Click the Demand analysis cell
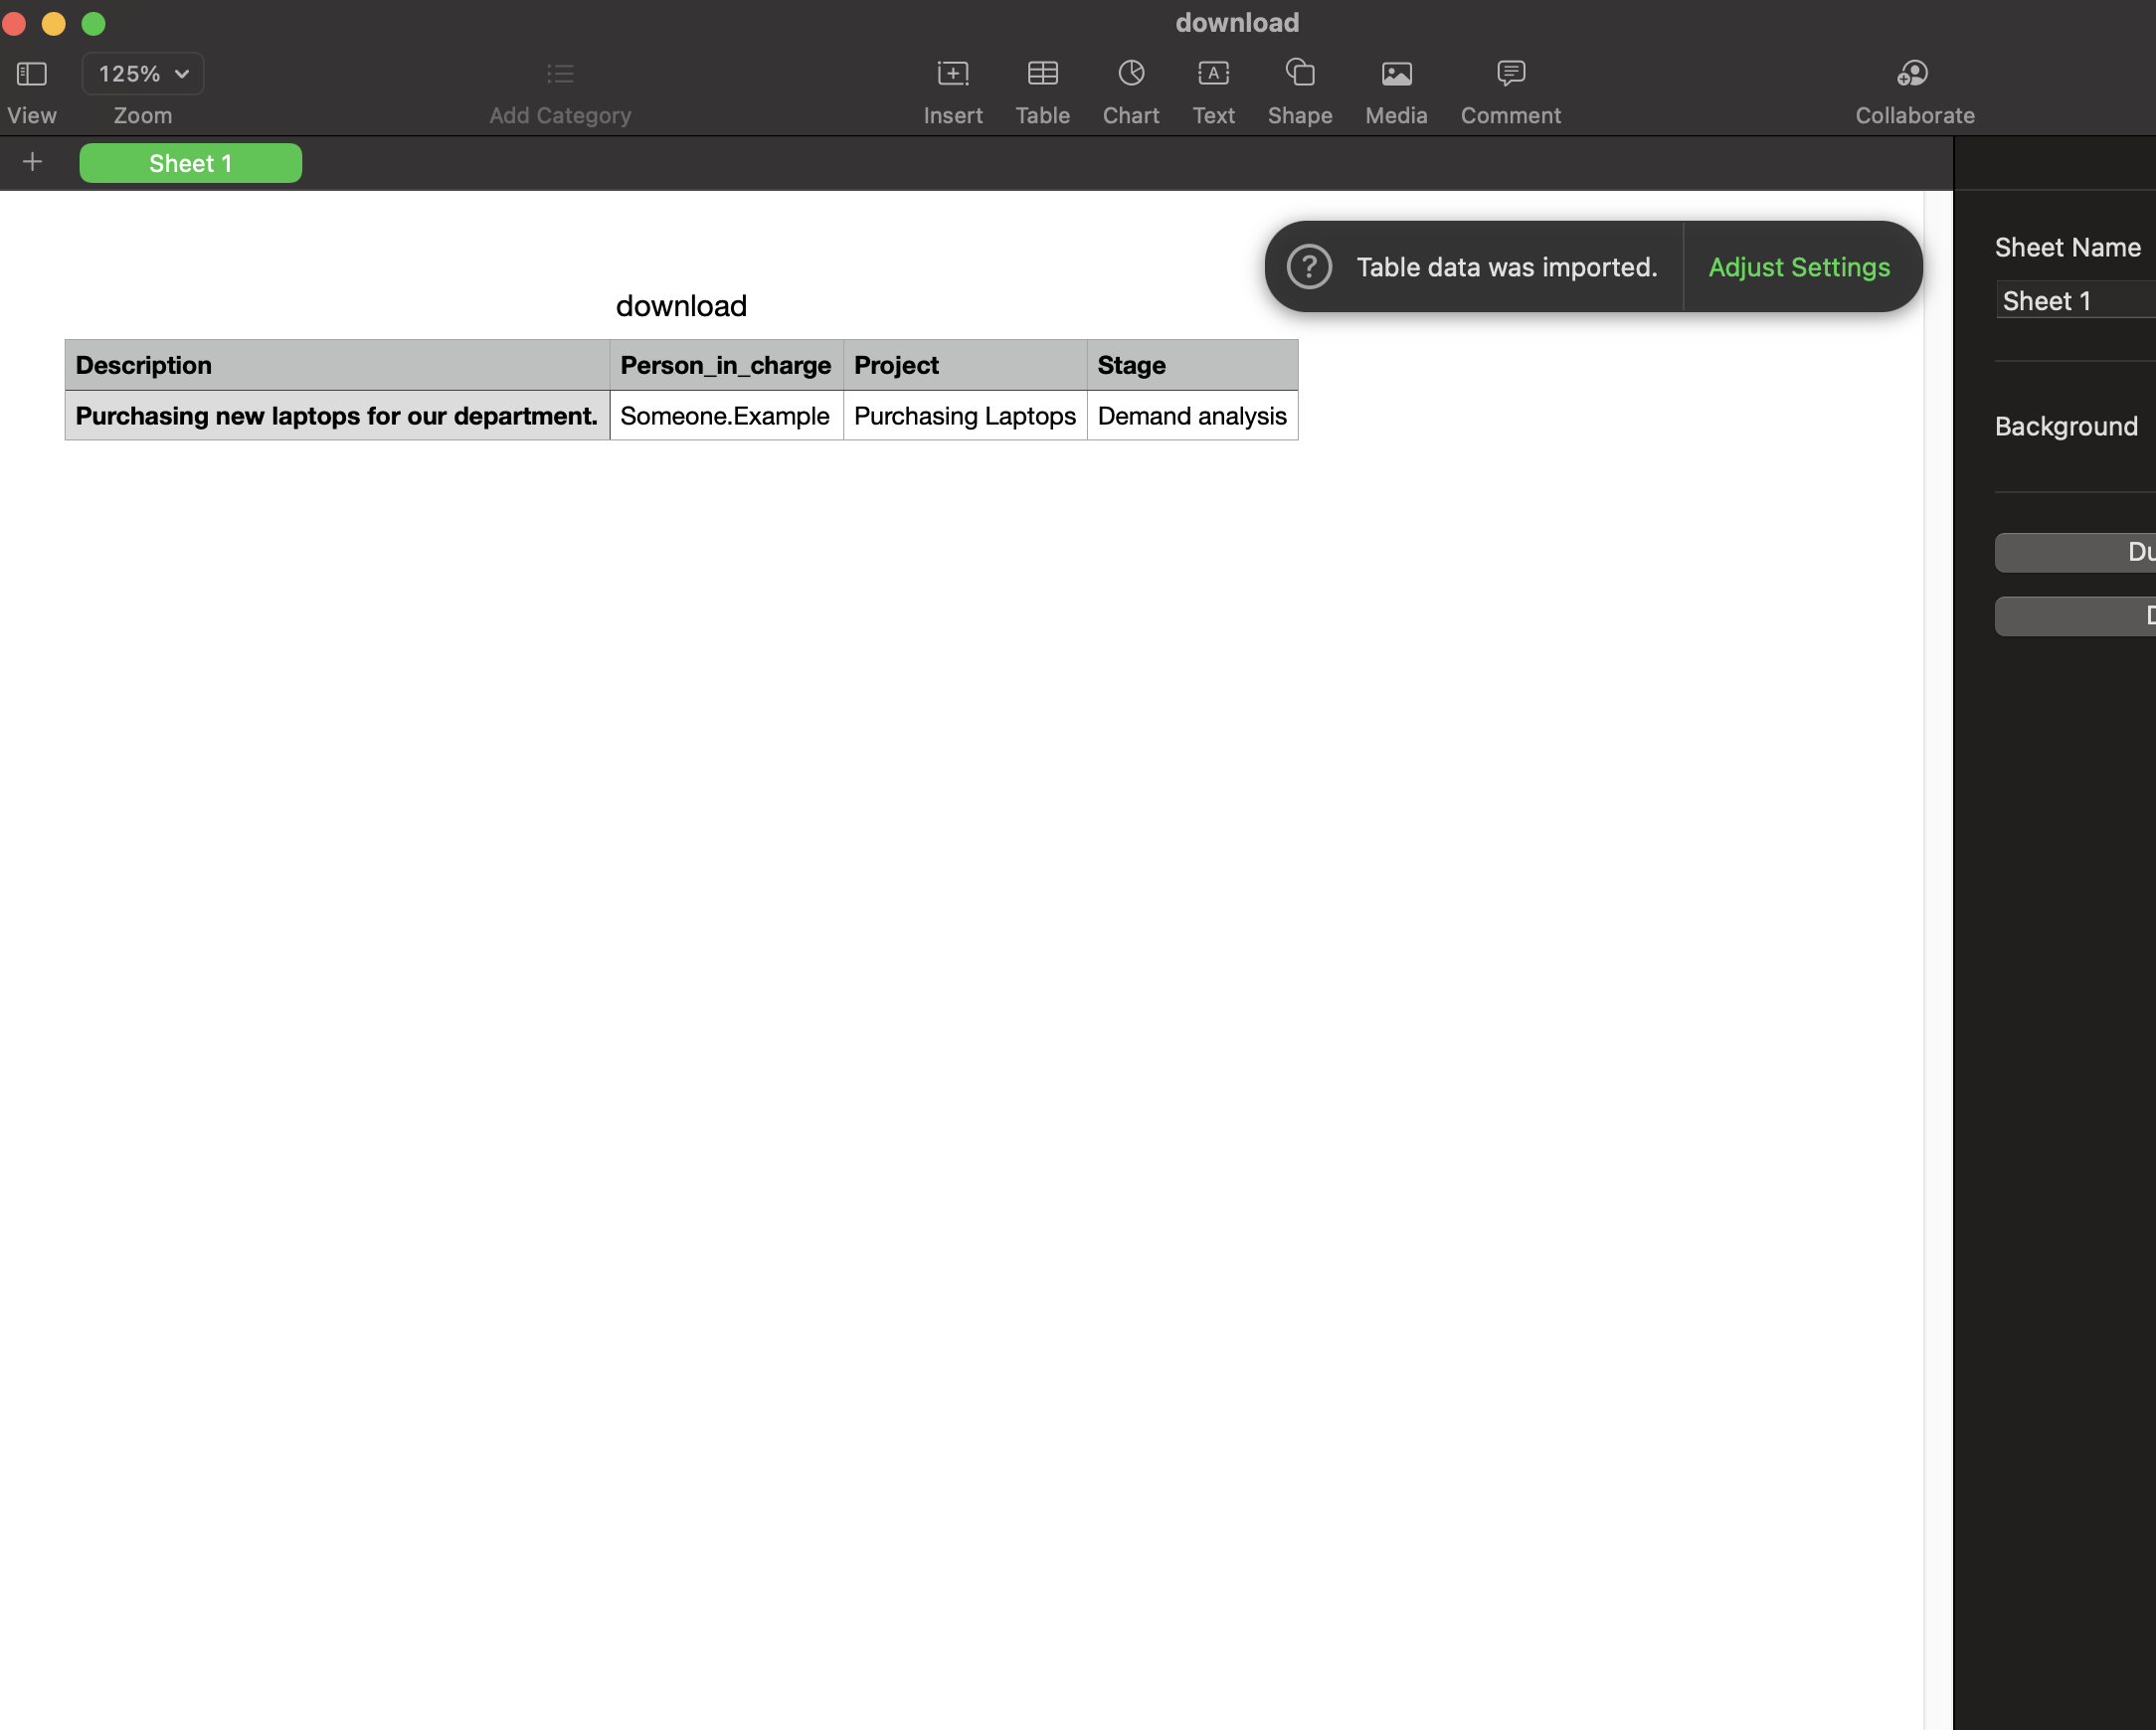 (x=1191, y=416)
